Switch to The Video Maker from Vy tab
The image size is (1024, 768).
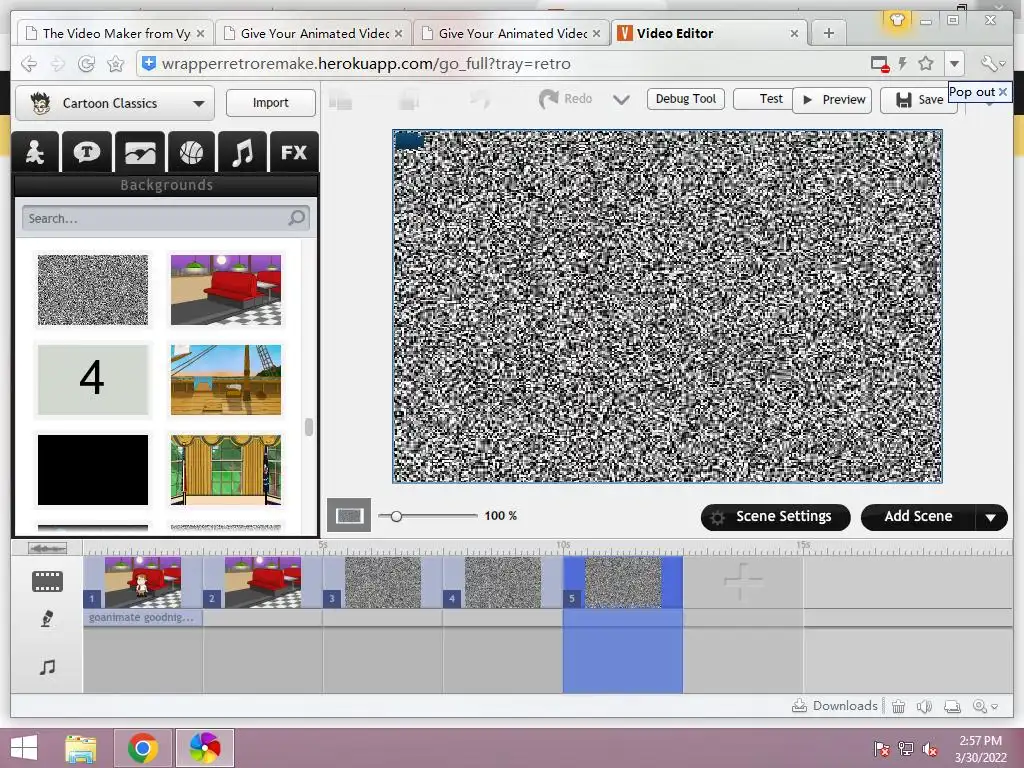tap(114, 33)
